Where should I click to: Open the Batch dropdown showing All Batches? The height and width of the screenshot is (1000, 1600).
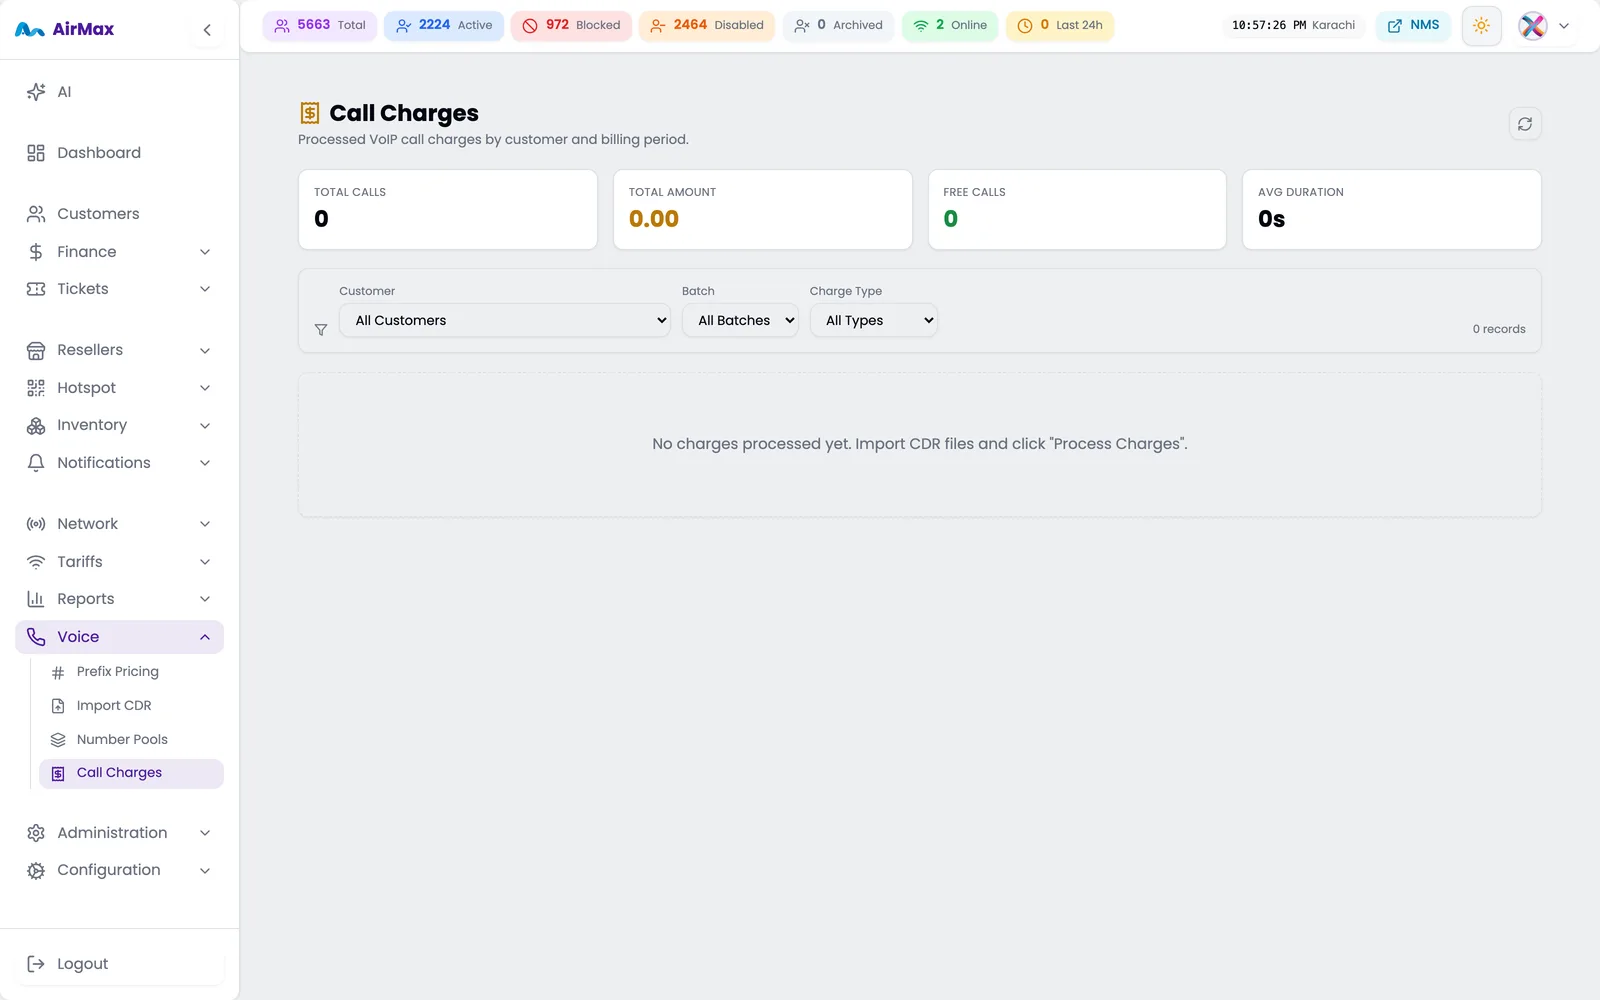tap(740, 320)
